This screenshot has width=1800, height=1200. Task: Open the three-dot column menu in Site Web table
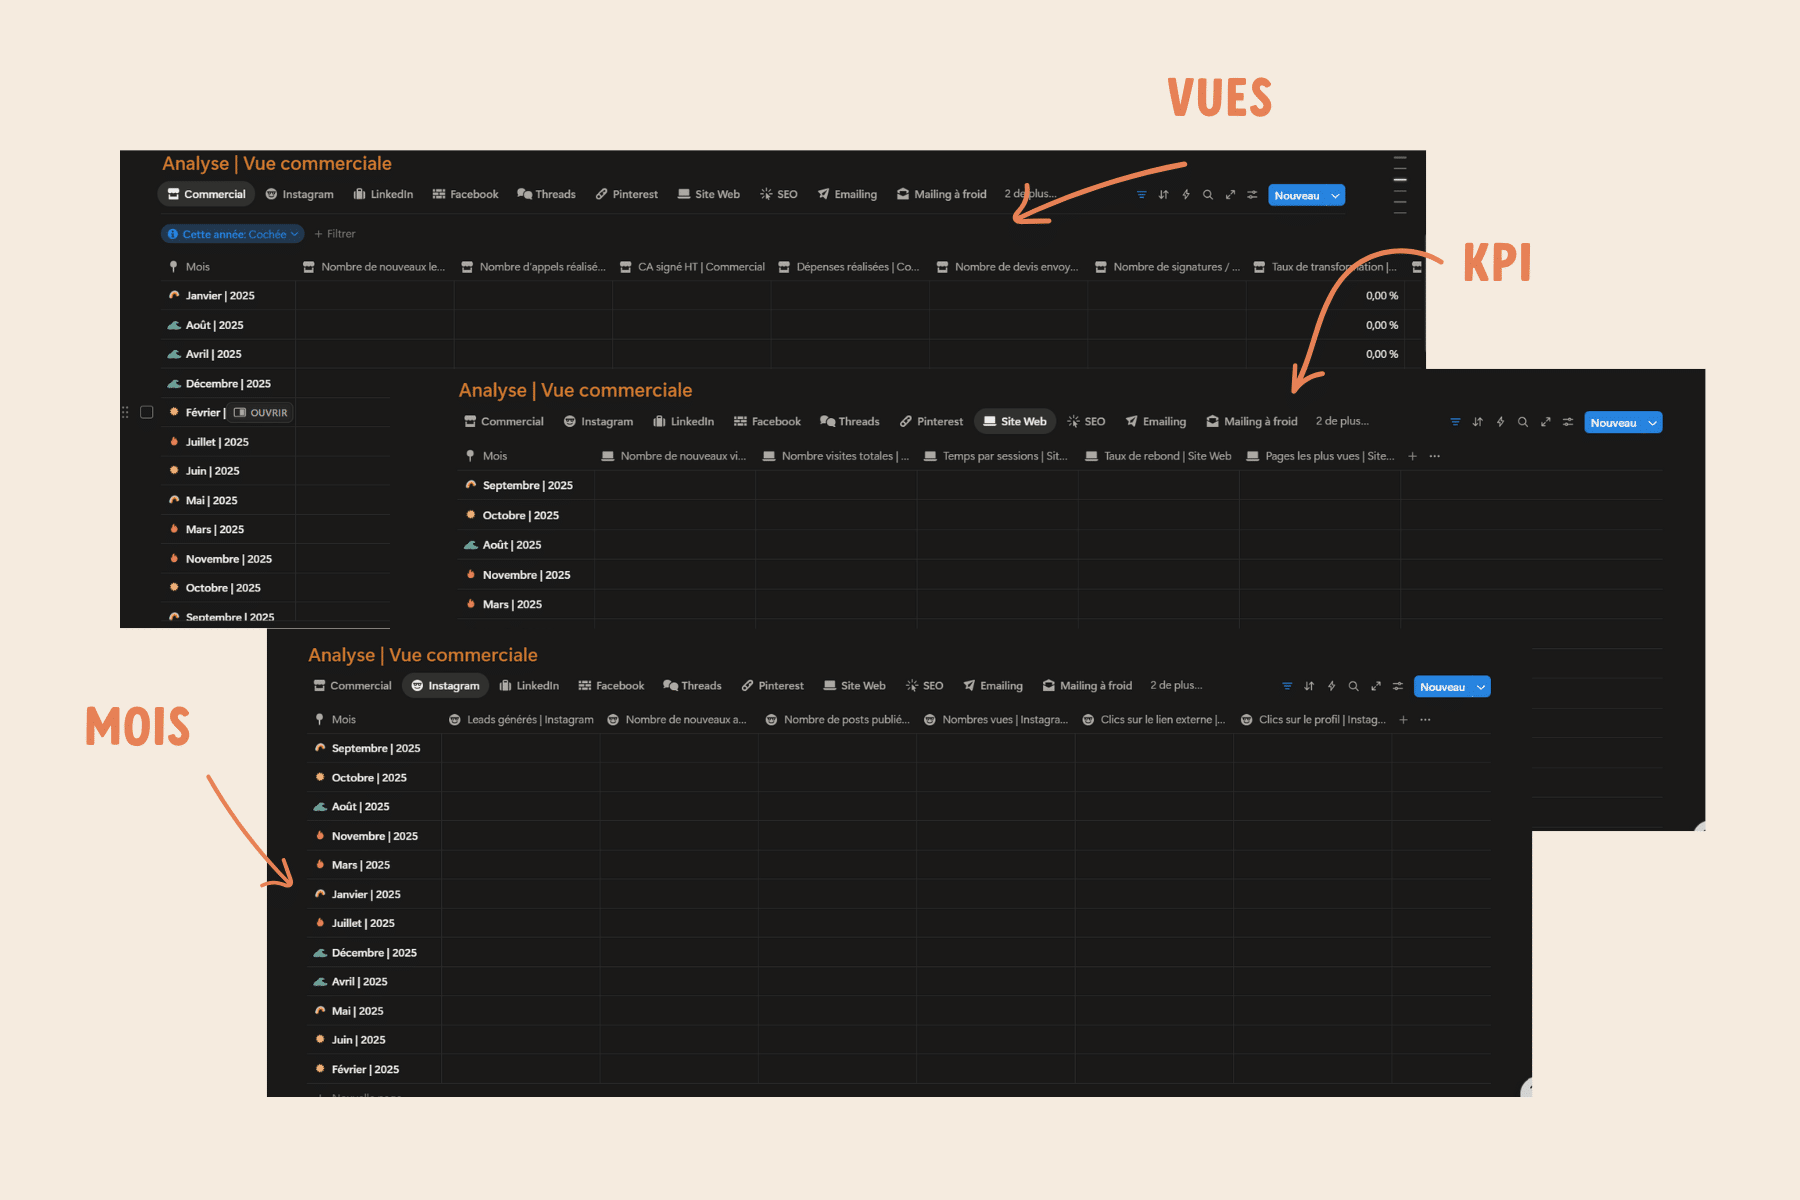[1435, 456]
